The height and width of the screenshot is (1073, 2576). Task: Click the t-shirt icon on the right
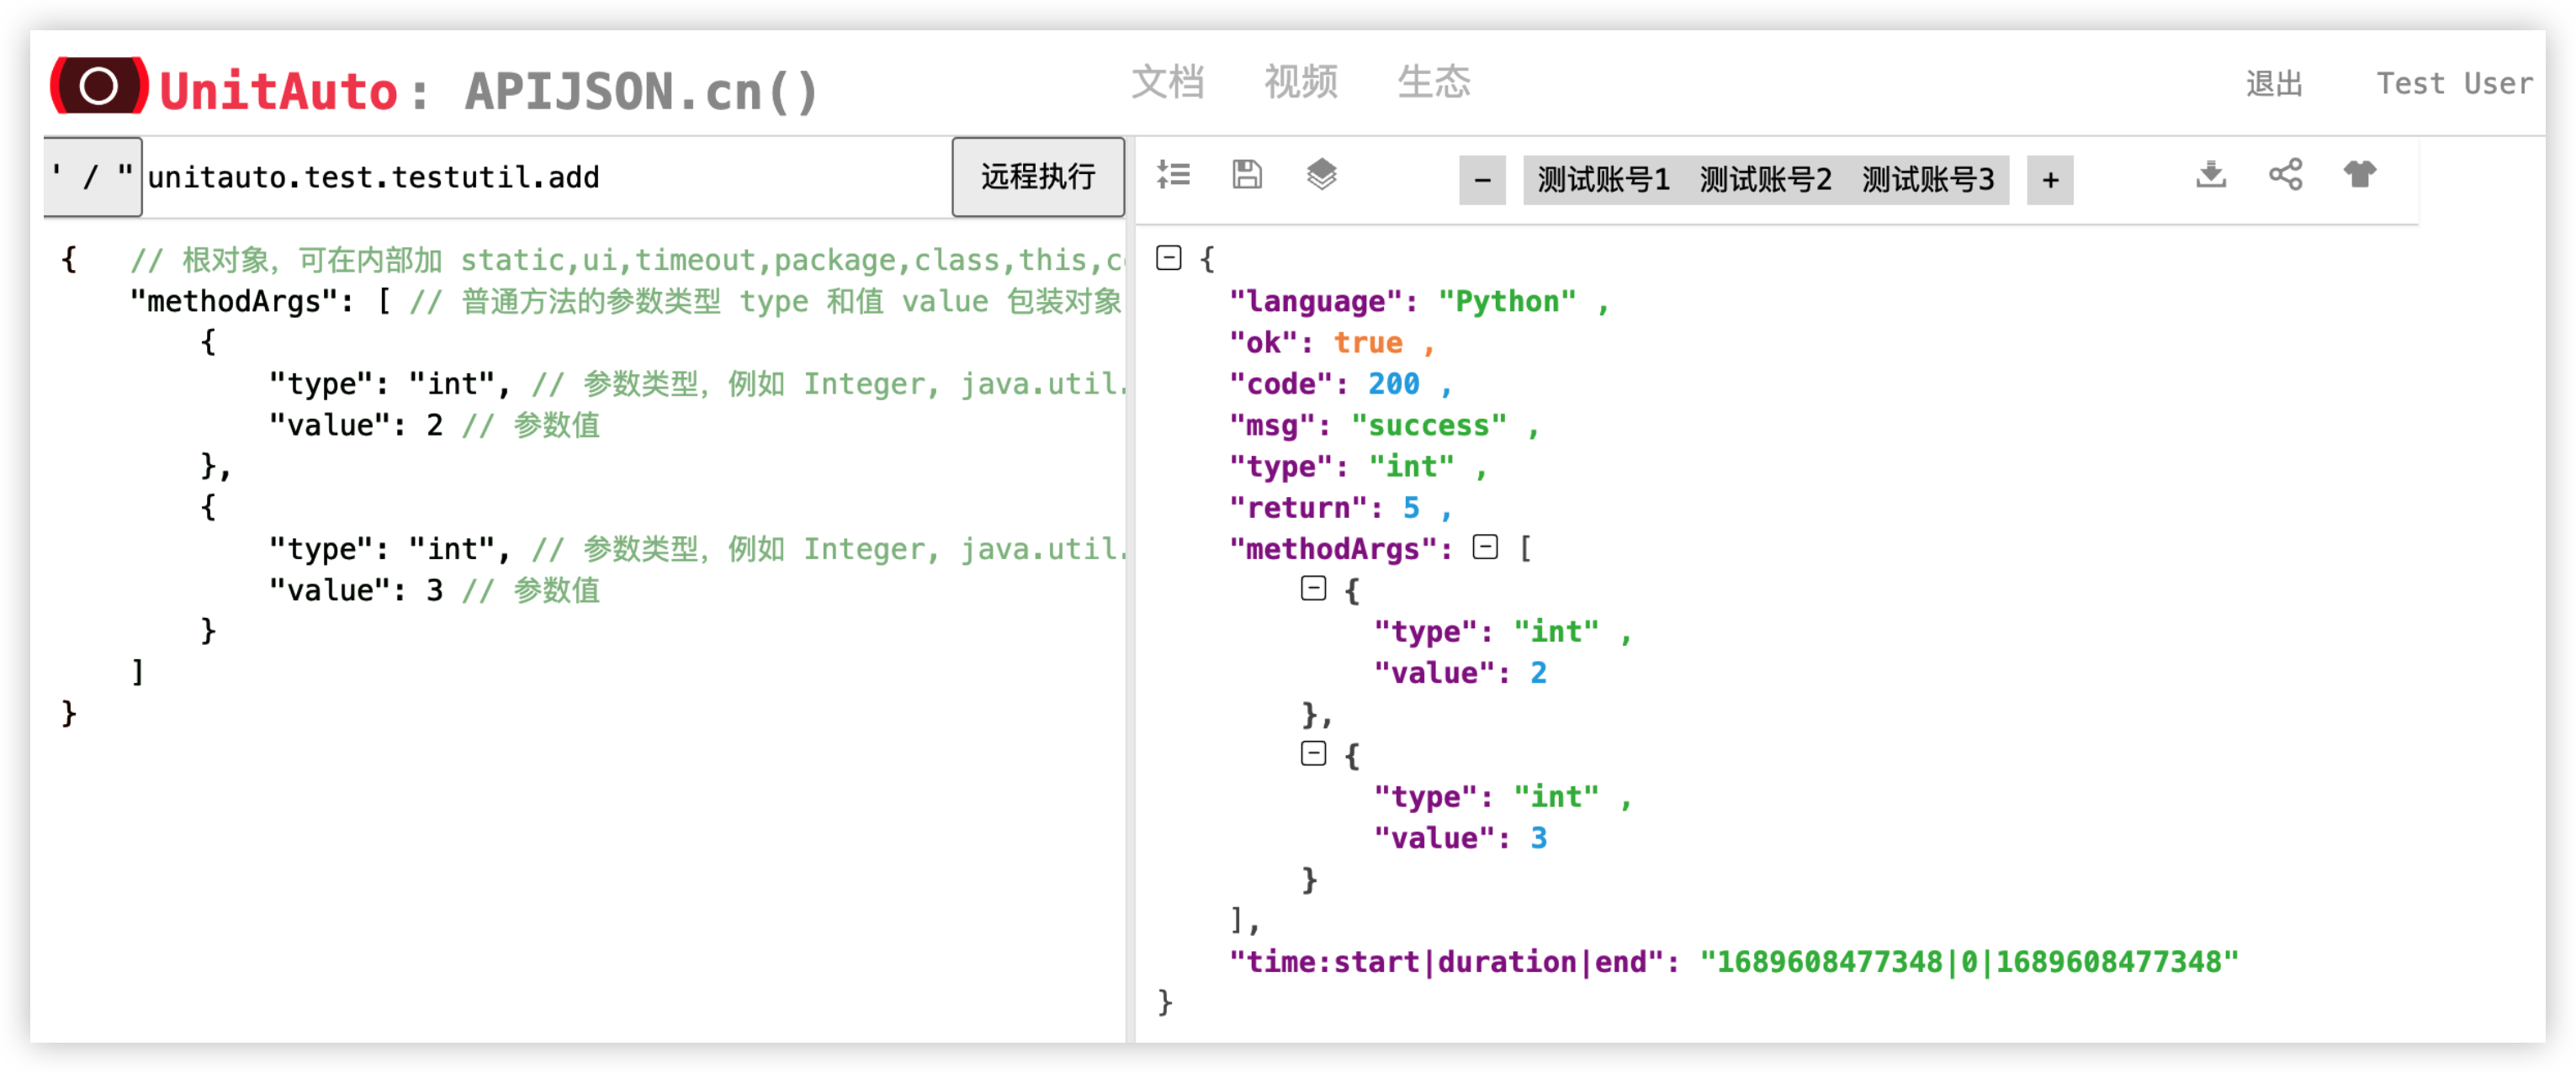click(x=2359, y=174)
